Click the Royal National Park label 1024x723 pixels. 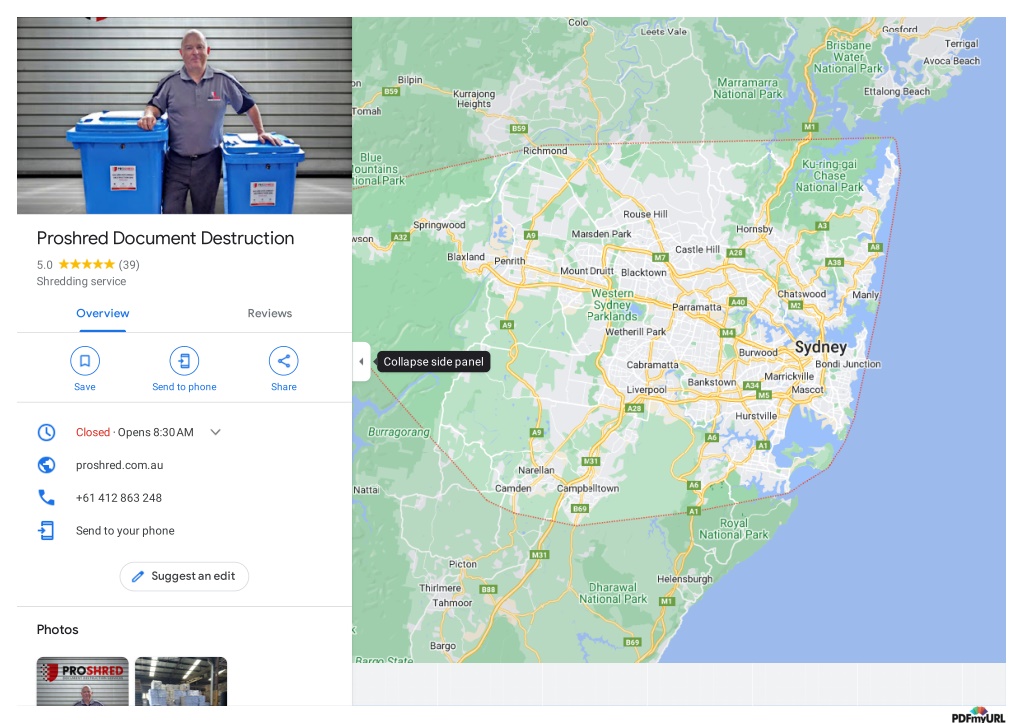734,529
